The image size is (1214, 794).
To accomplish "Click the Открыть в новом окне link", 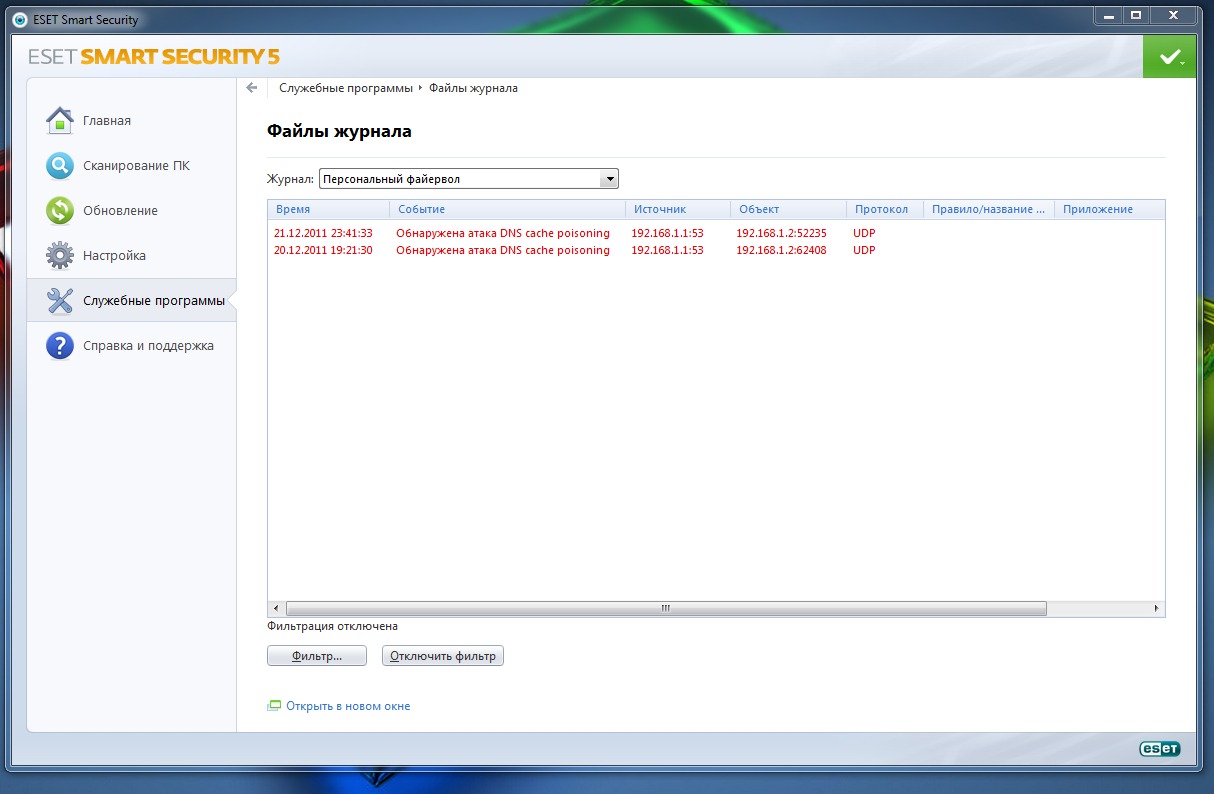I will click(348, 706).
